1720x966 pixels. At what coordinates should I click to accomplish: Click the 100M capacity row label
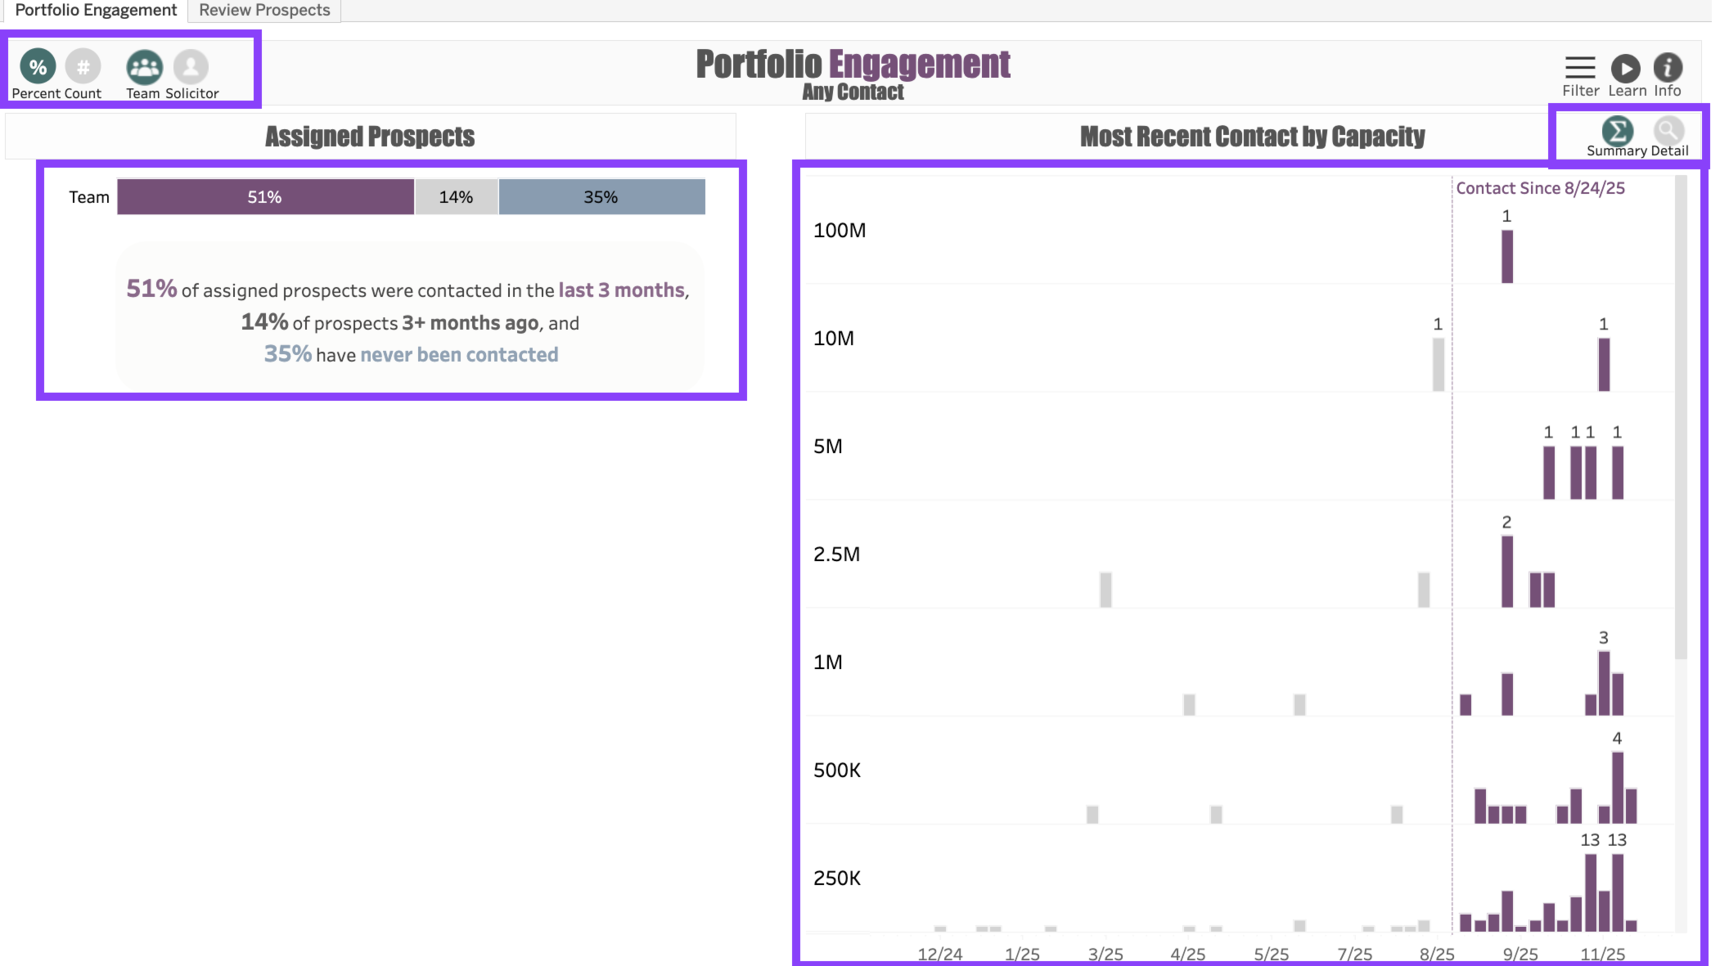pos(840,230)
